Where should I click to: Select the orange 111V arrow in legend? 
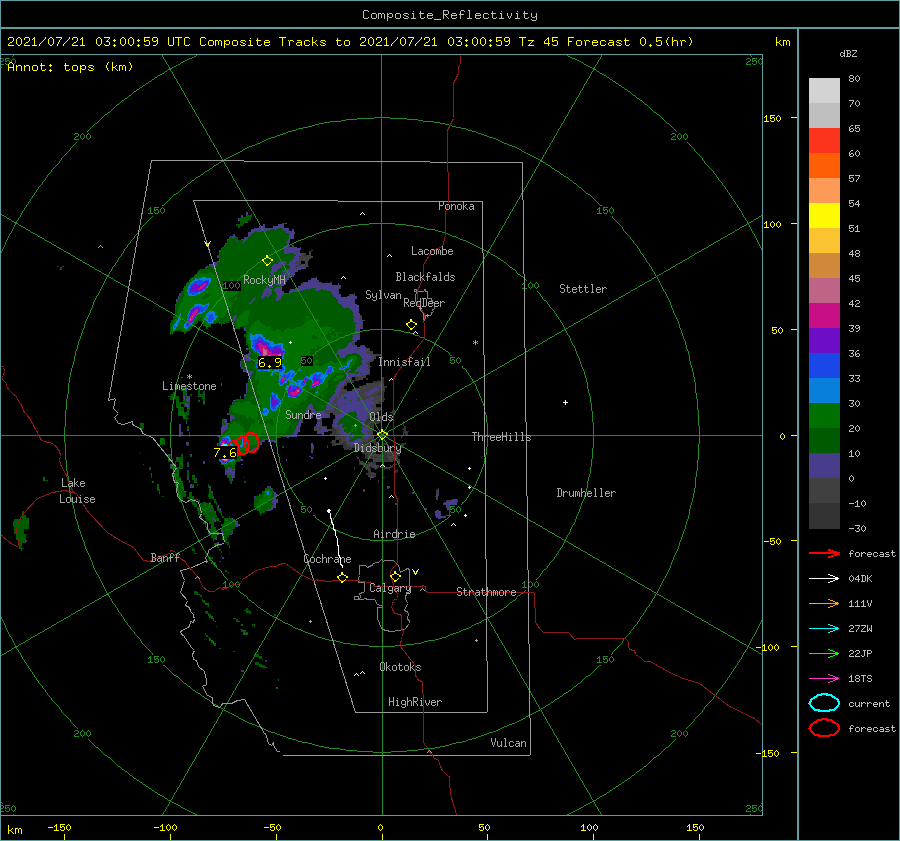824,603
